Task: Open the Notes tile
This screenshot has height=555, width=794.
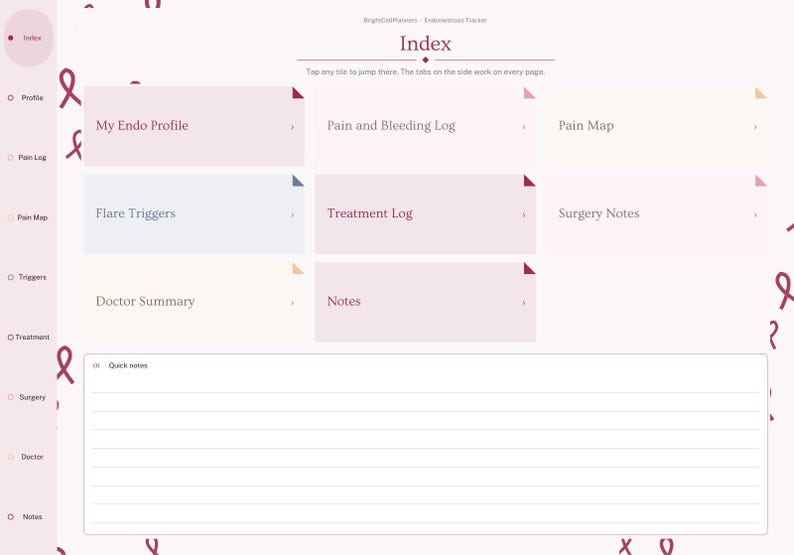Action: click(425, 302)
